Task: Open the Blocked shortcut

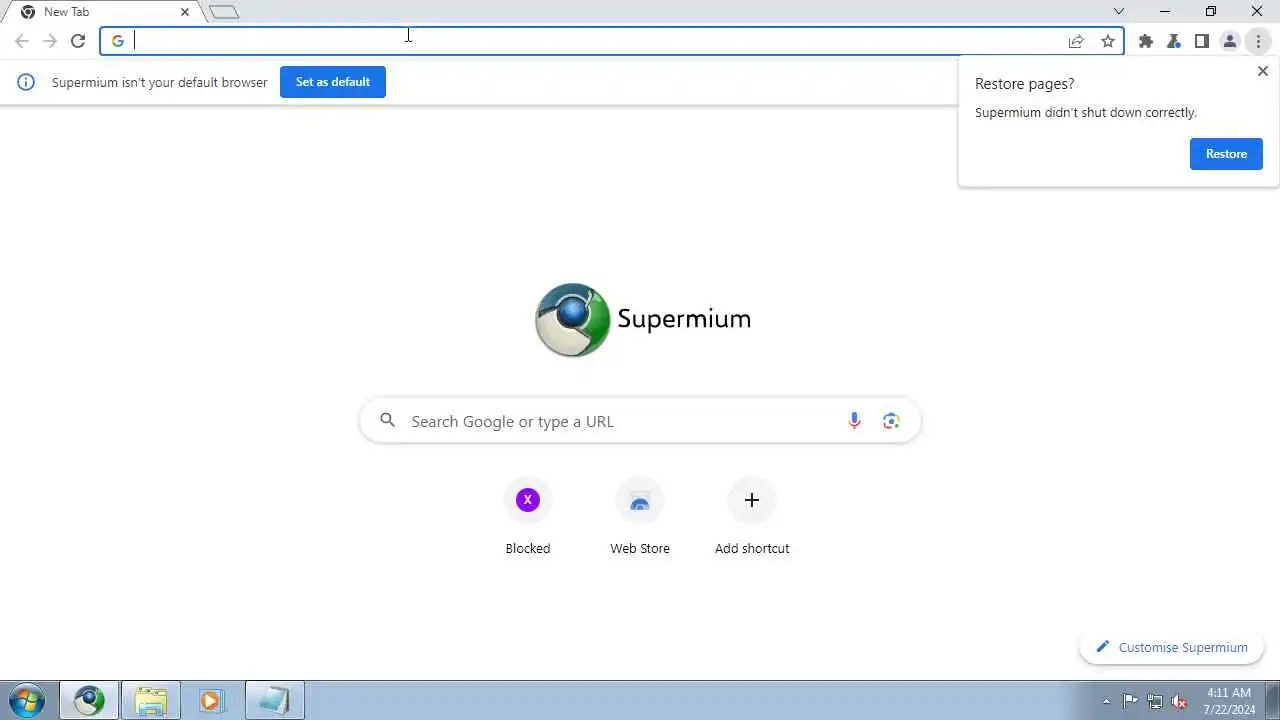Action: (528, 517)
